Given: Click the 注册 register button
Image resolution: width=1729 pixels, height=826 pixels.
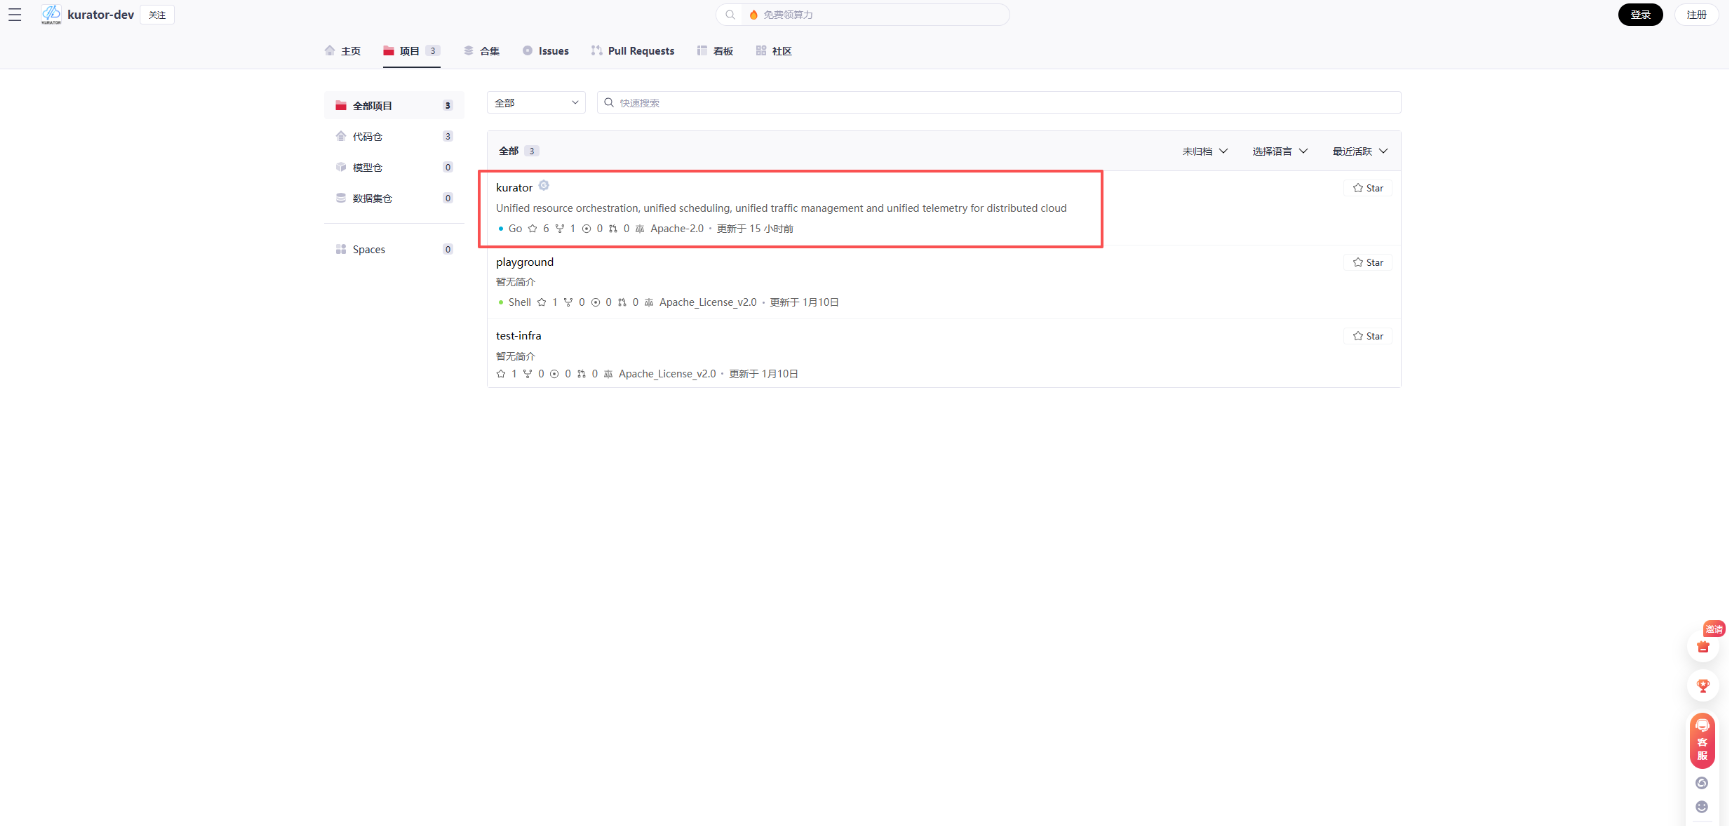Looking at the screenshot, I should tap(1696, 15).
